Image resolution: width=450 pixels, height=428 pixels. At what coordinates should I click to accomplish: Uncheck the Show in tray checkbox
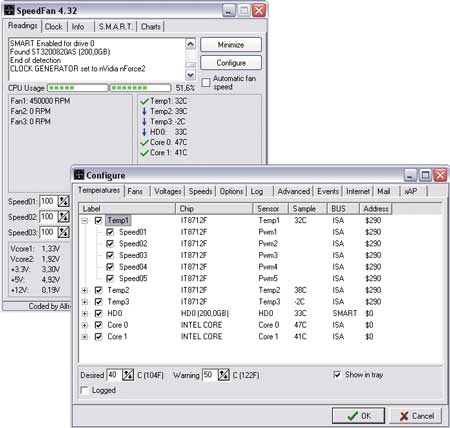[337, 374]
